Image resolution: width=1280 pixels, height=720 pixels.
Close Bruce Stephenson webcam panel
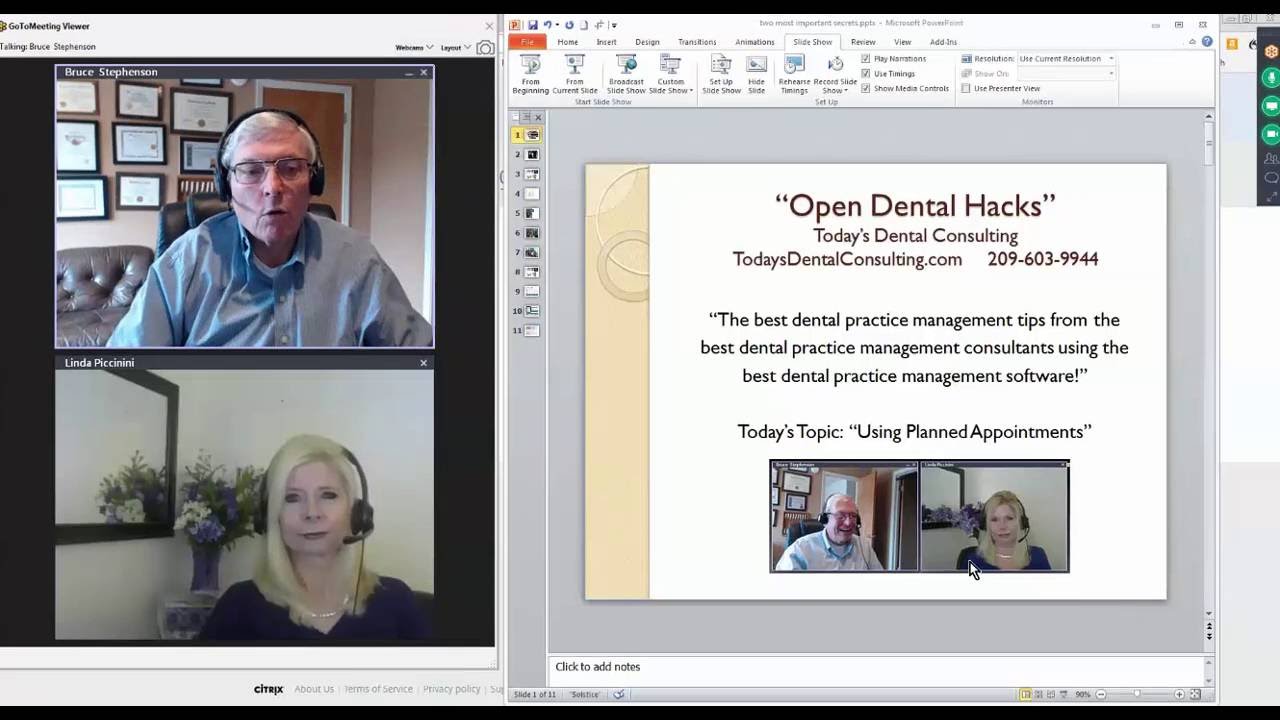424,72
